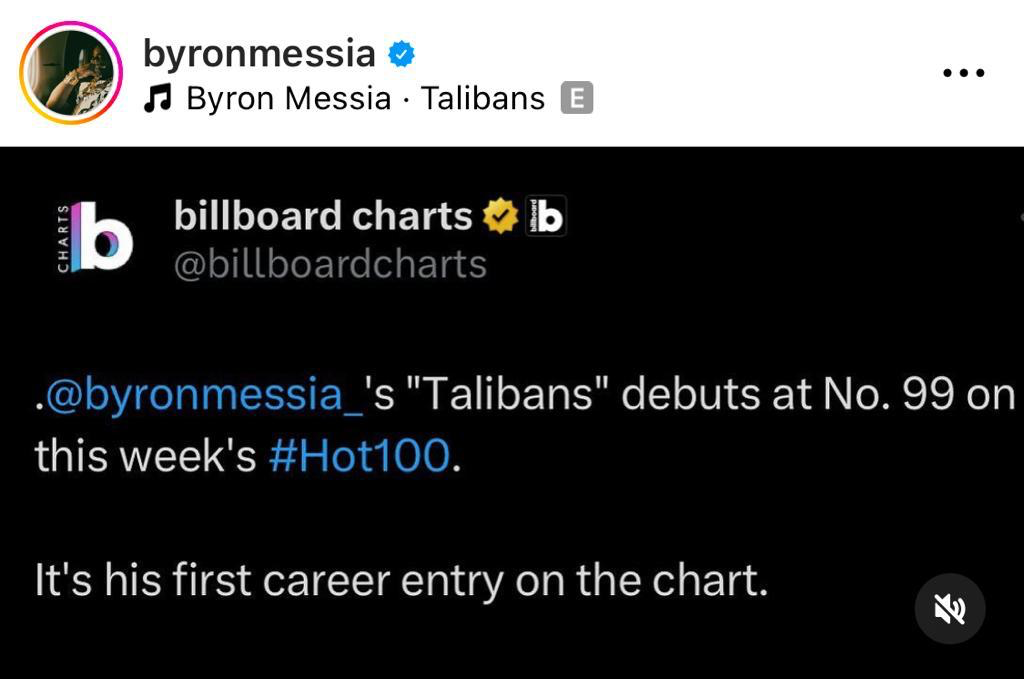The image size is (1024, 679).
Task: Click the small billboard affiliate badge
Action: (x=546, y=217)
